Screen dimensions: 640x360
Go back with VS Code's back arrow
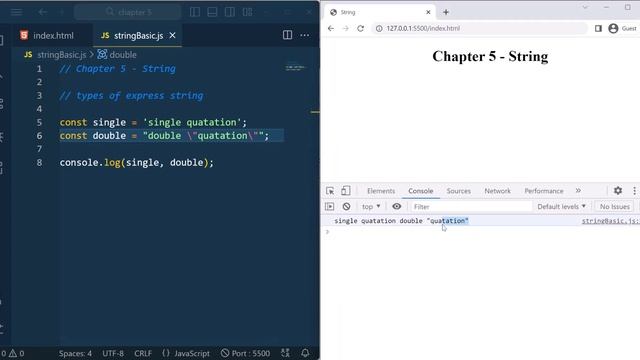pyautogui.click(x=43, y=12)
